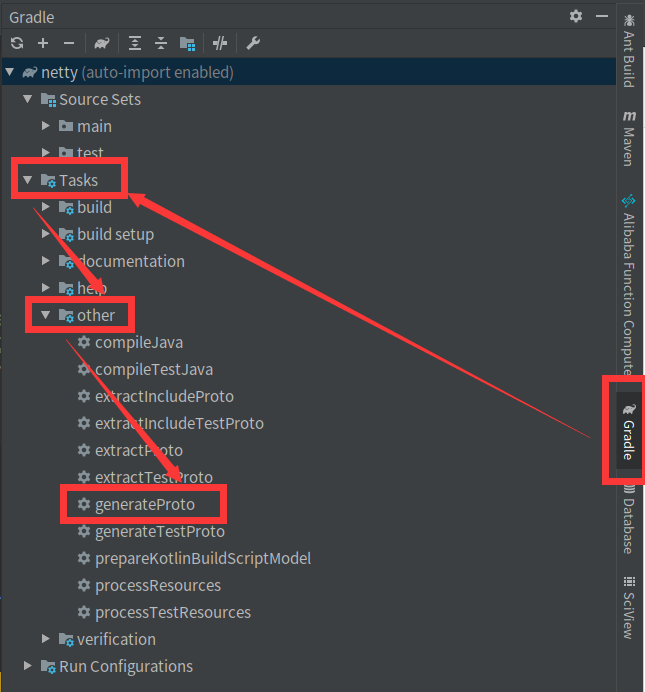Collapse the Source Sets node
645x692 pixels.
(28, 99)
